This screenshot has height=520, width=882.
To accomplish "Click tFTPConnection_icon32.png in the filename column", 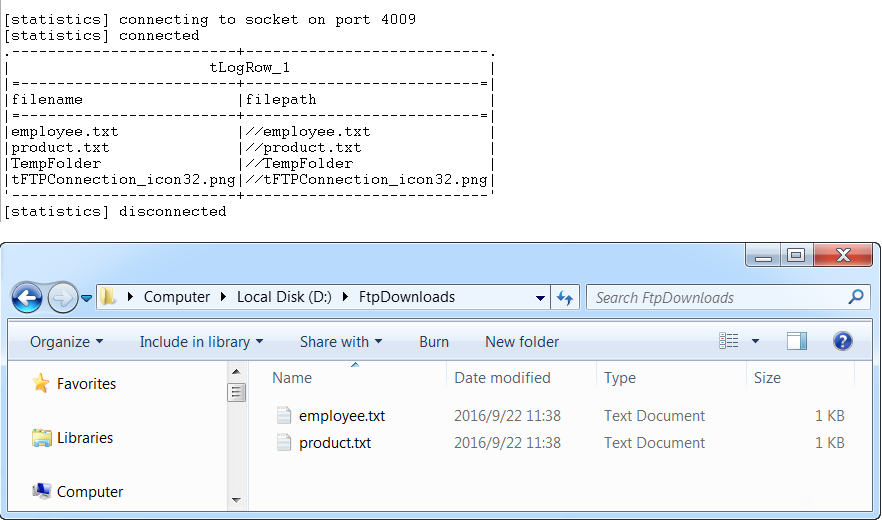I will (123, 180).
